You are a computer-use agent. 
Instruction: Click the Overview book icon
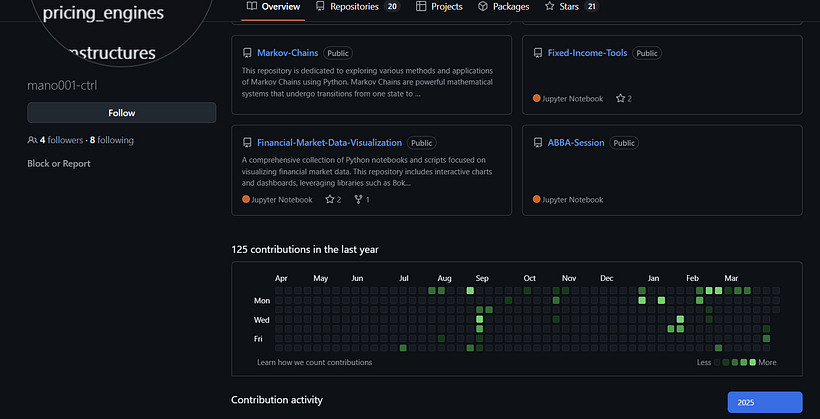252,6
